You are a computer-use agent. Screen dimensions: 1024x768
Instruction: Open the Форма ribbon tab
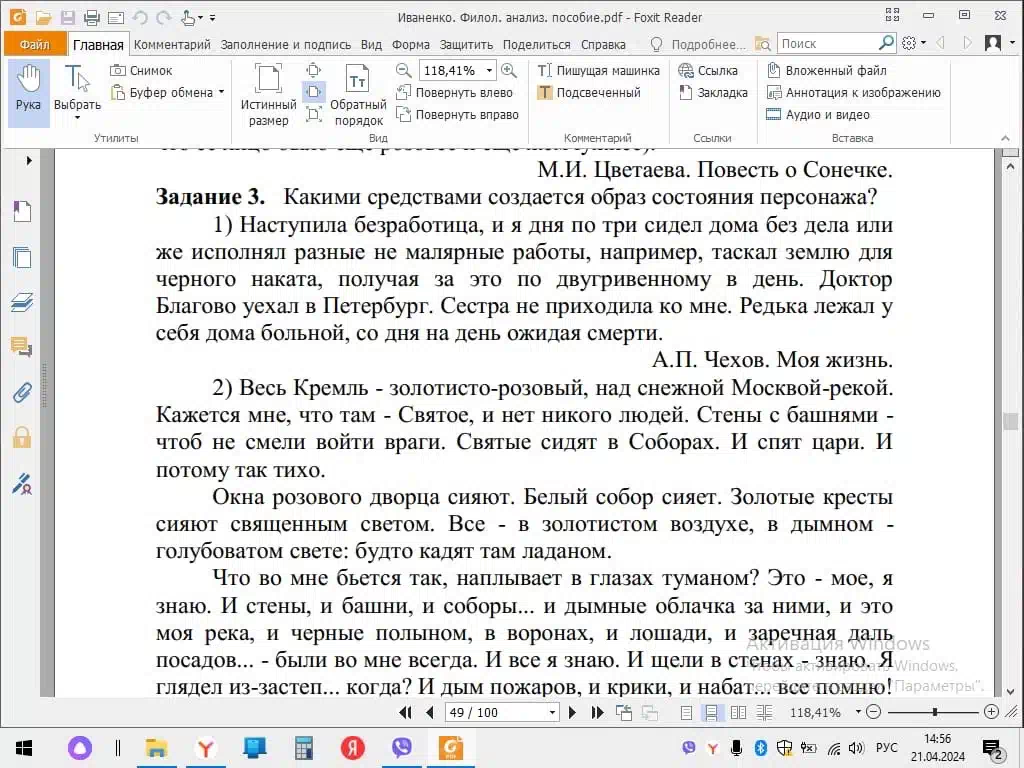coord(410,44)
